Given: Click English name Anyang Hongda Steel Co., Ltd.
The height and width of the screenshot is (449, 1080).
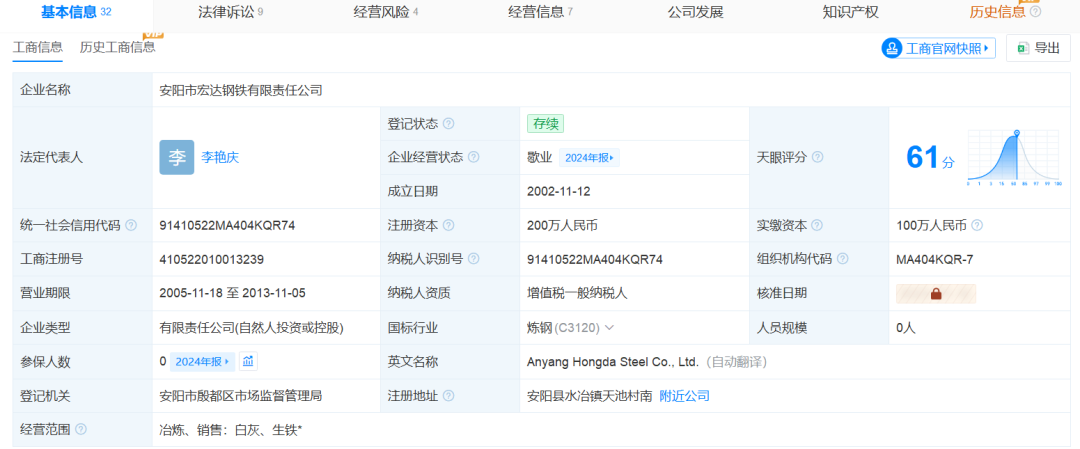Looking at the screenshot, I should click(613, 362).
